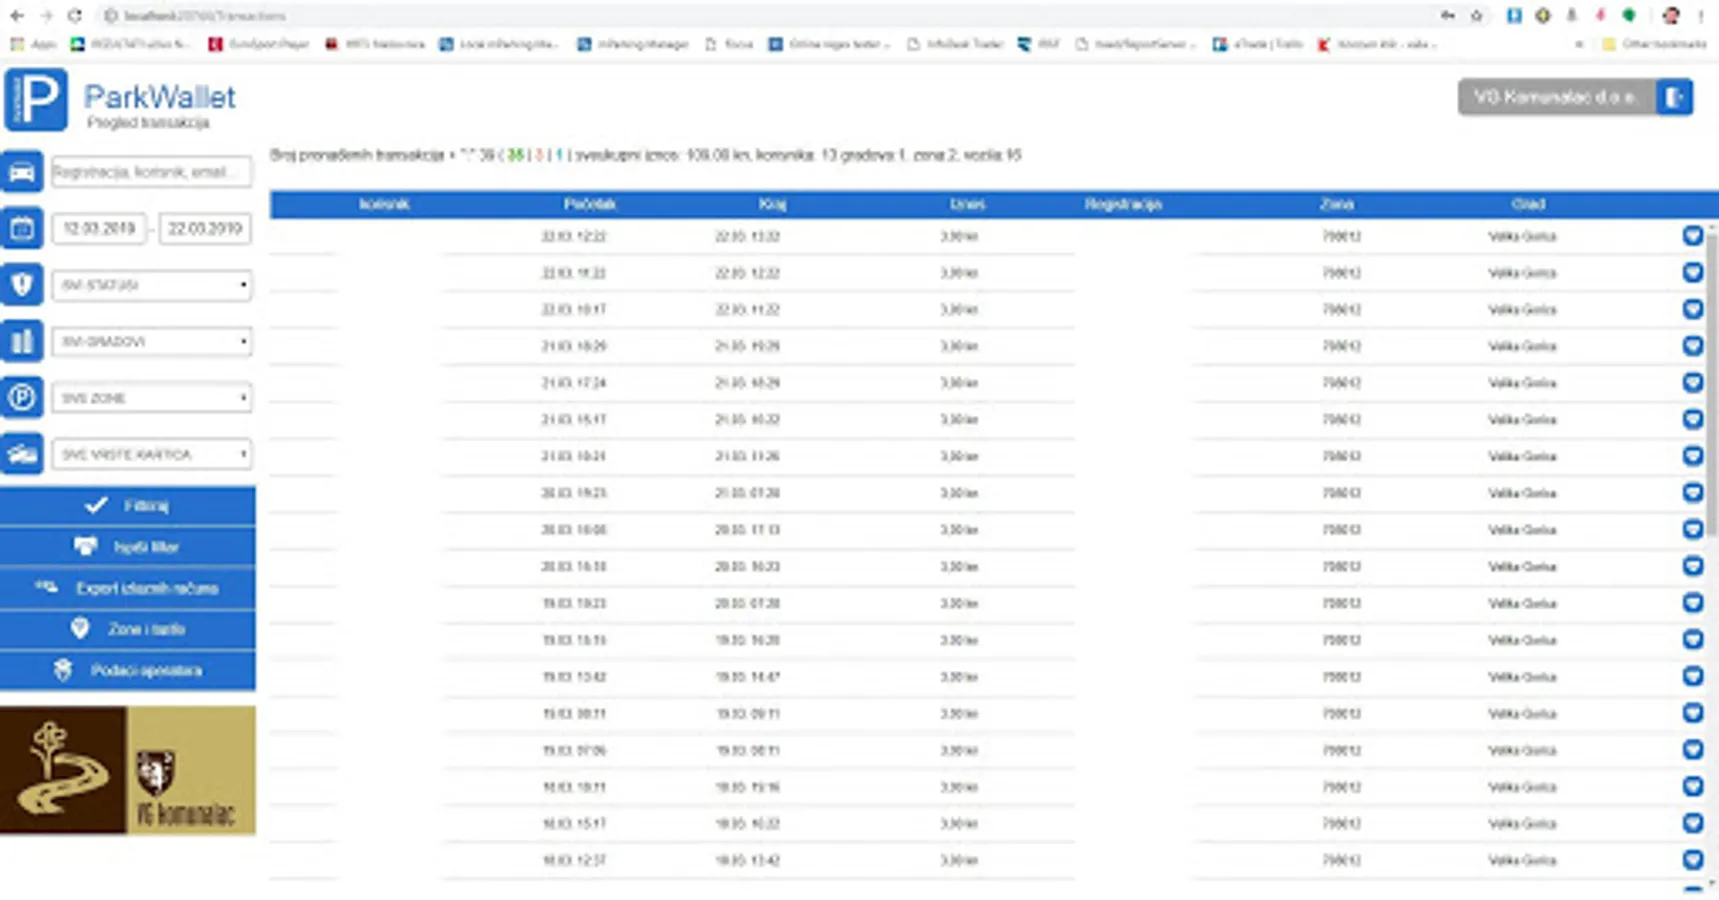Open details icon for the 21.03. 17:24 transaction
The height and width of the screenshot is (900, 1719).
(x=1692, y=383)
